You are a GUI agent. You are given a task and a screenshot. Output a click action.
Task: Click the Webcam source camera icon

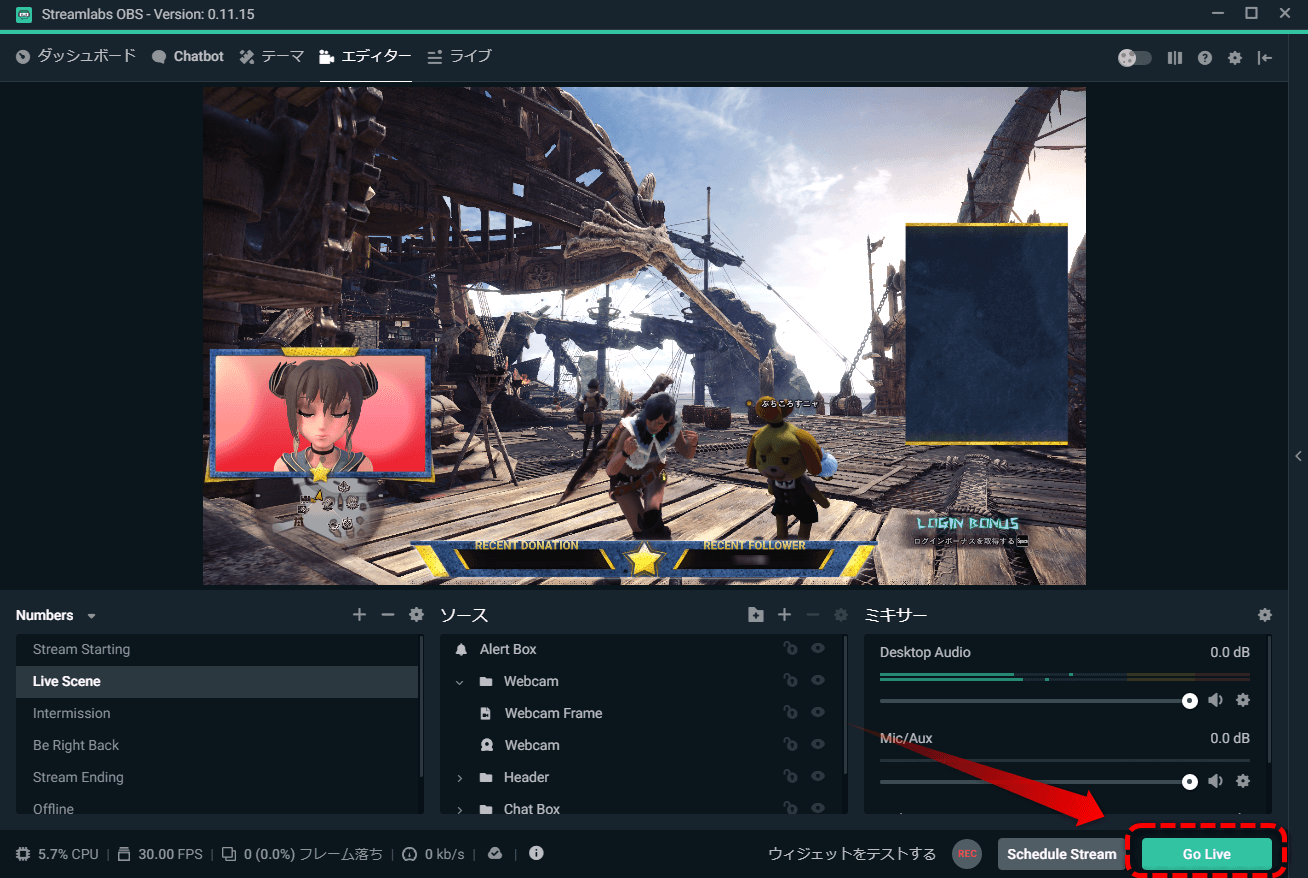click(486, 745)
